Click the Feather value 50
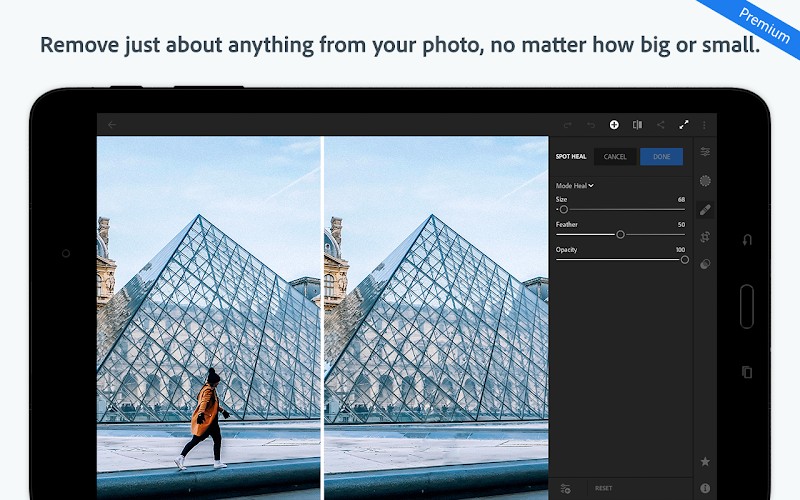Screen dimensions: 800x500 click(681, 224)
